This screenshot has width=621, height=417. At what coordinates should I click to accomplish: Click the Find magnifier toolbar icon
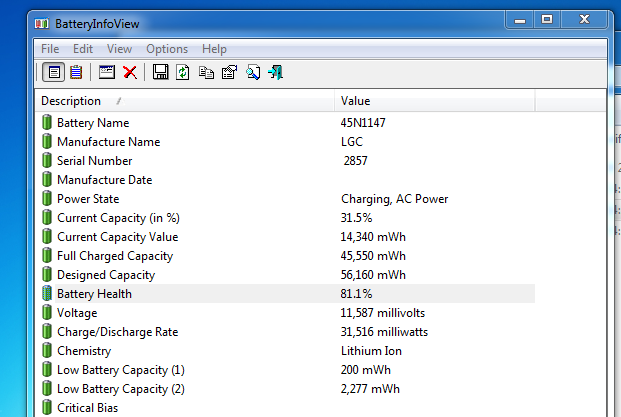click(x=253, y=72)
